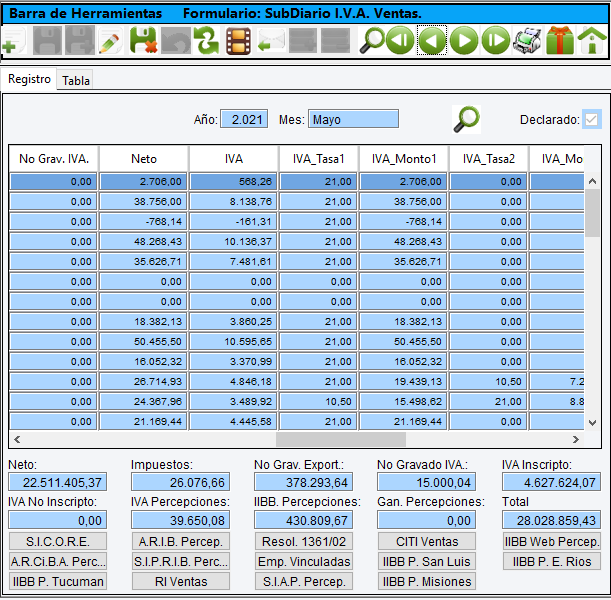Click the edit pencil icon
The image size is (611, 600).
(x=110, y=40)
